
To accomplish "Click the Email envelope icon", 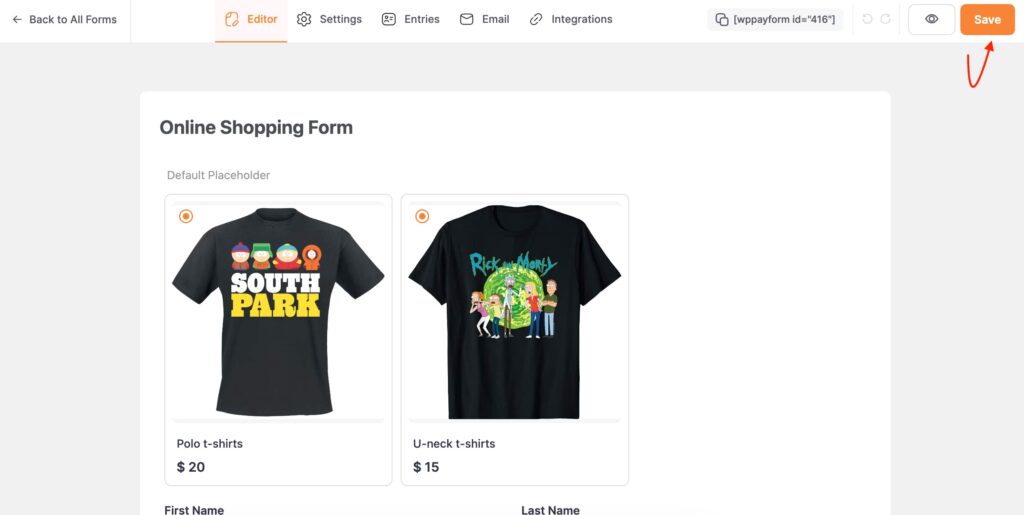I will (x=466, y=20).
